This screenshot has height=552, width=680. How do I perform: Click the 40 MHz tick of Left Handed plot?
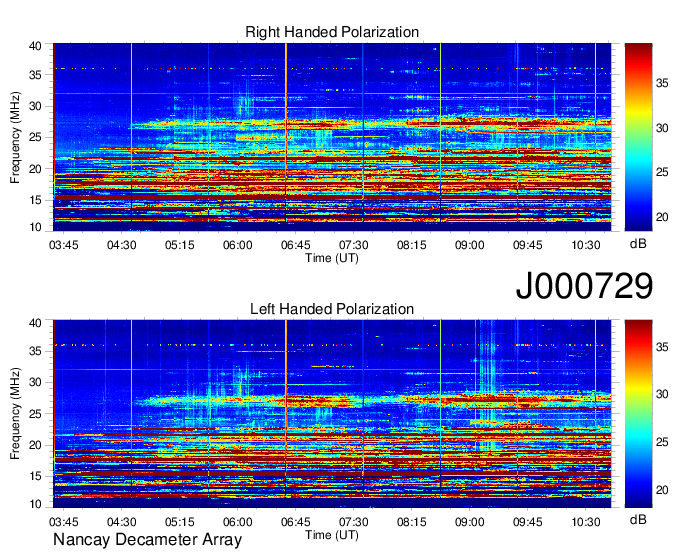(36, 323)
